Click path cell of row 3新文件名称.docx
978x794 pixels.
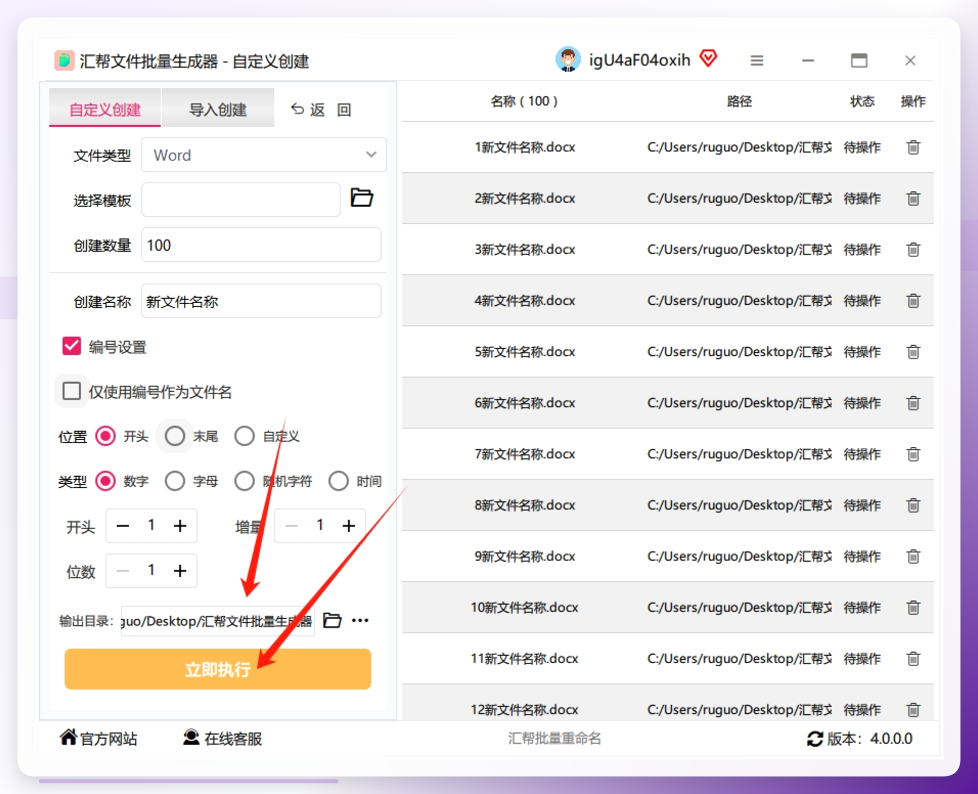739,249
